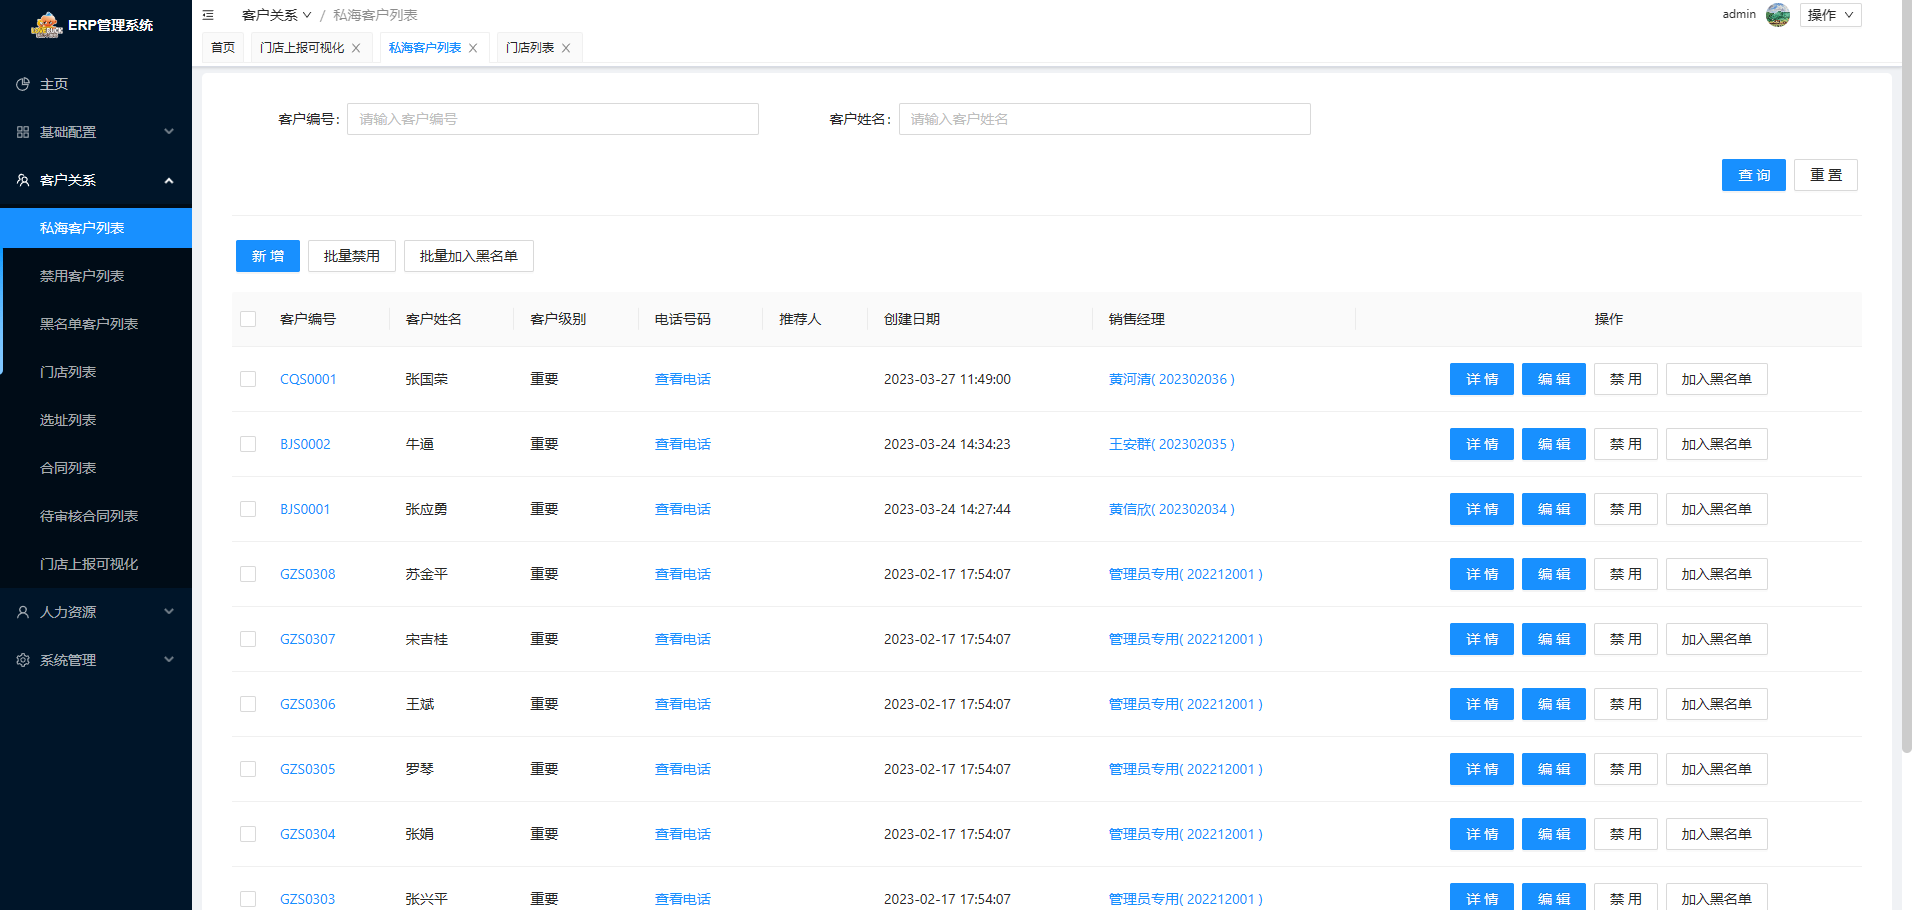The width and height of the screenshot is (1912, 910).
Task: Click the 系统管理 gear icon
Action: pyautogui.click(x=23, y=660)
